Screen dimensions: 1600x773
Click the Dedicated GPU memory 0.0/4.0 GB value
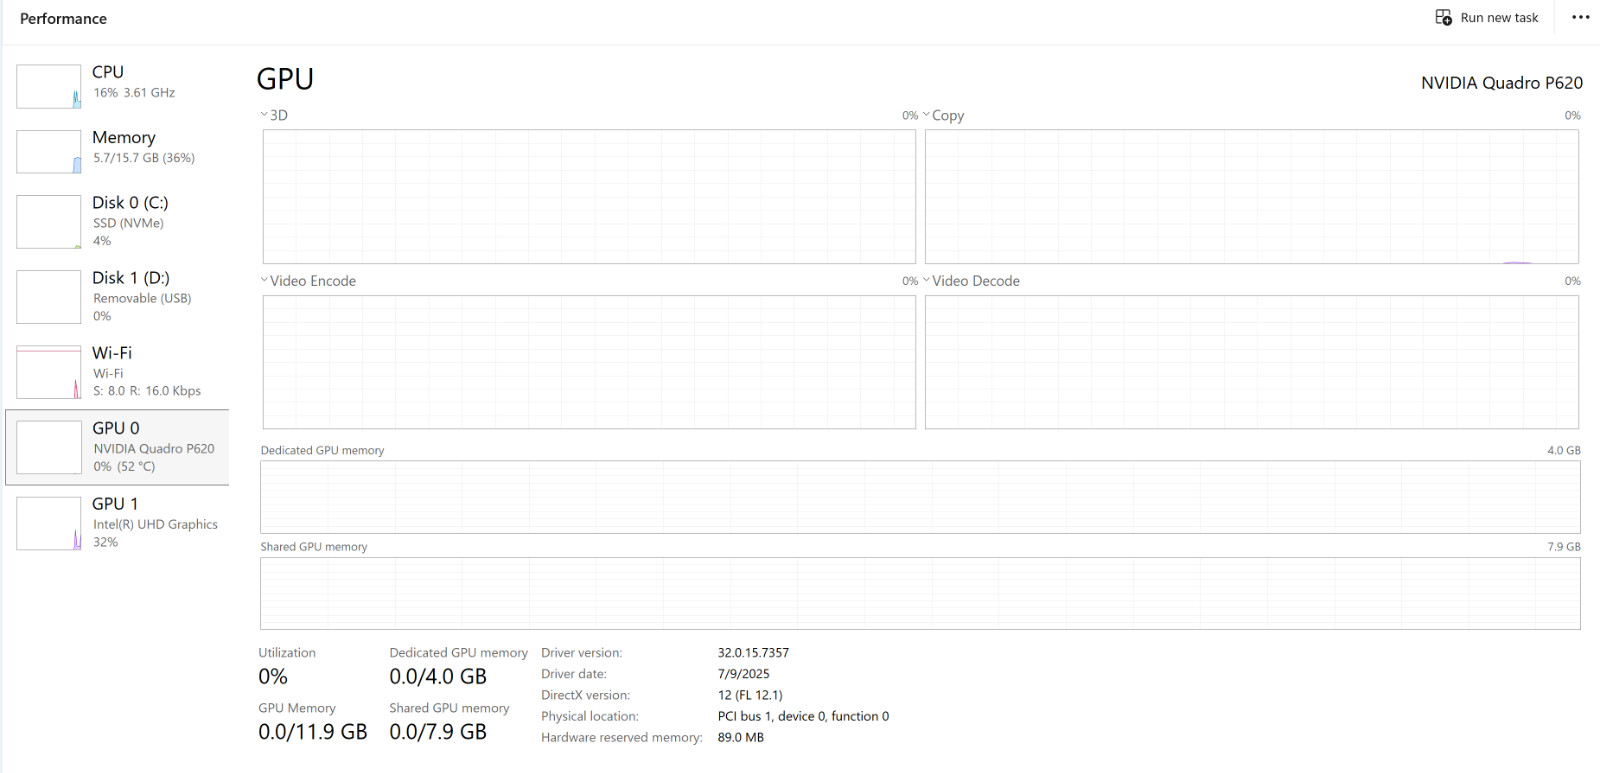[x=438, y=677]
